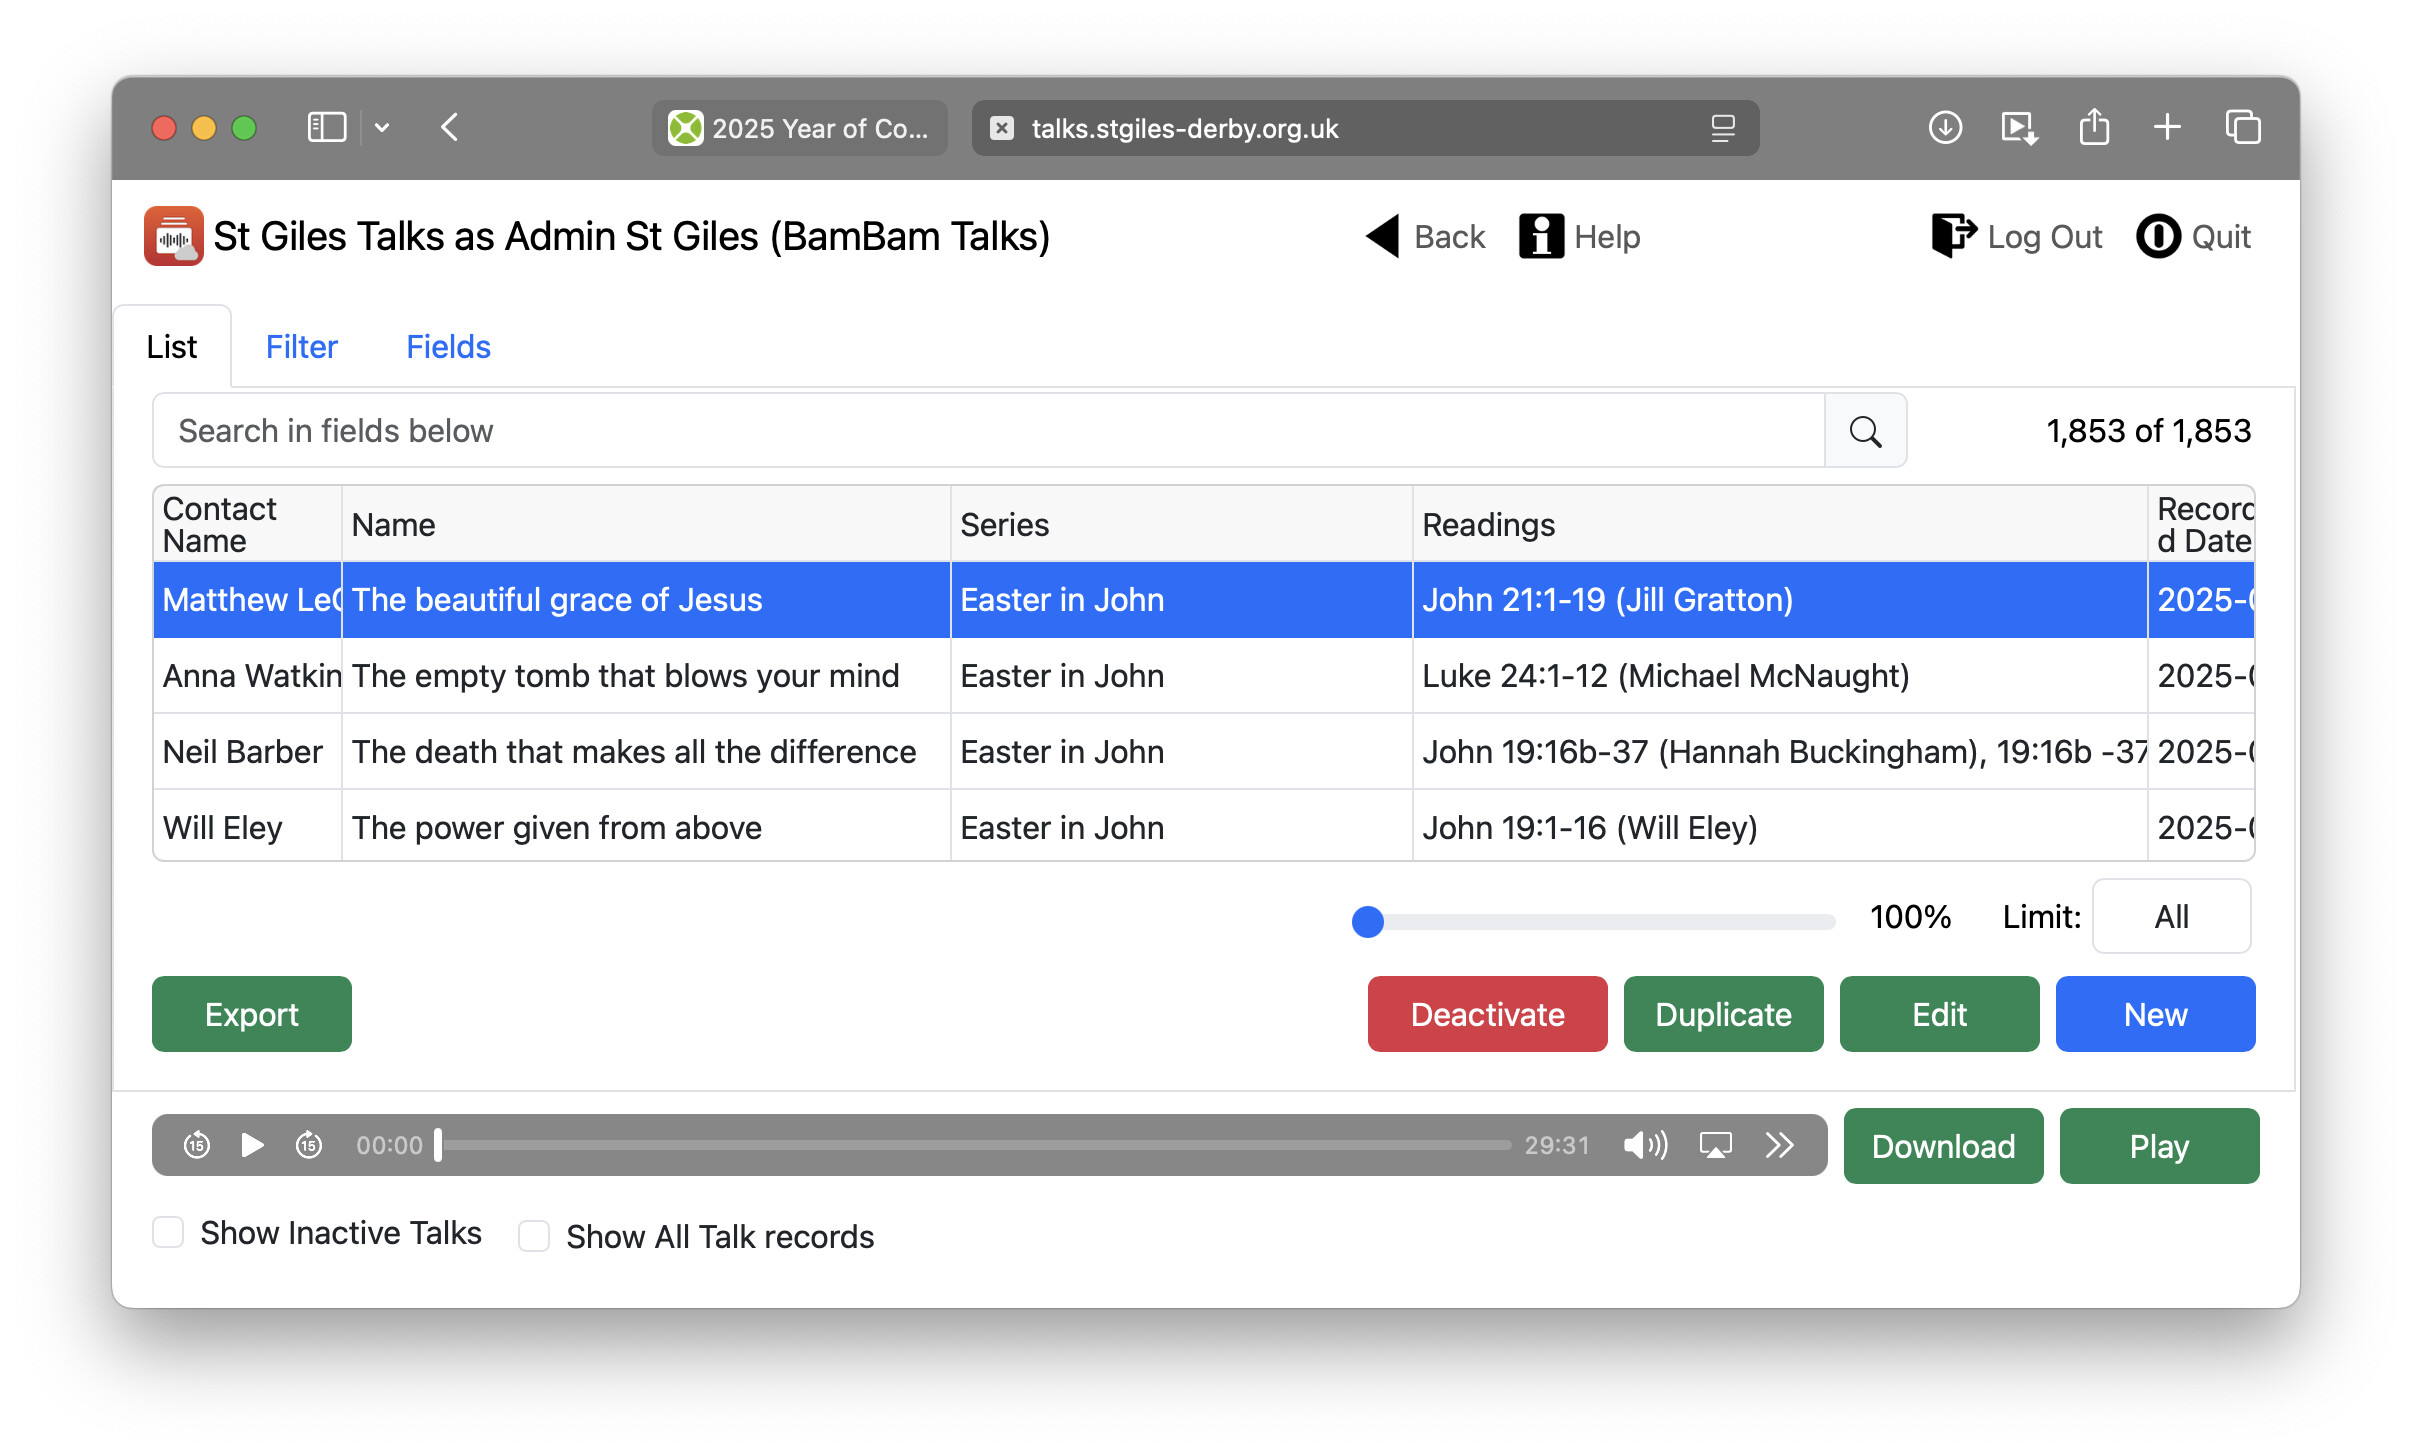Open more audio controls double chevron
The image size is (2412, 1456).
point(1780,1145)
